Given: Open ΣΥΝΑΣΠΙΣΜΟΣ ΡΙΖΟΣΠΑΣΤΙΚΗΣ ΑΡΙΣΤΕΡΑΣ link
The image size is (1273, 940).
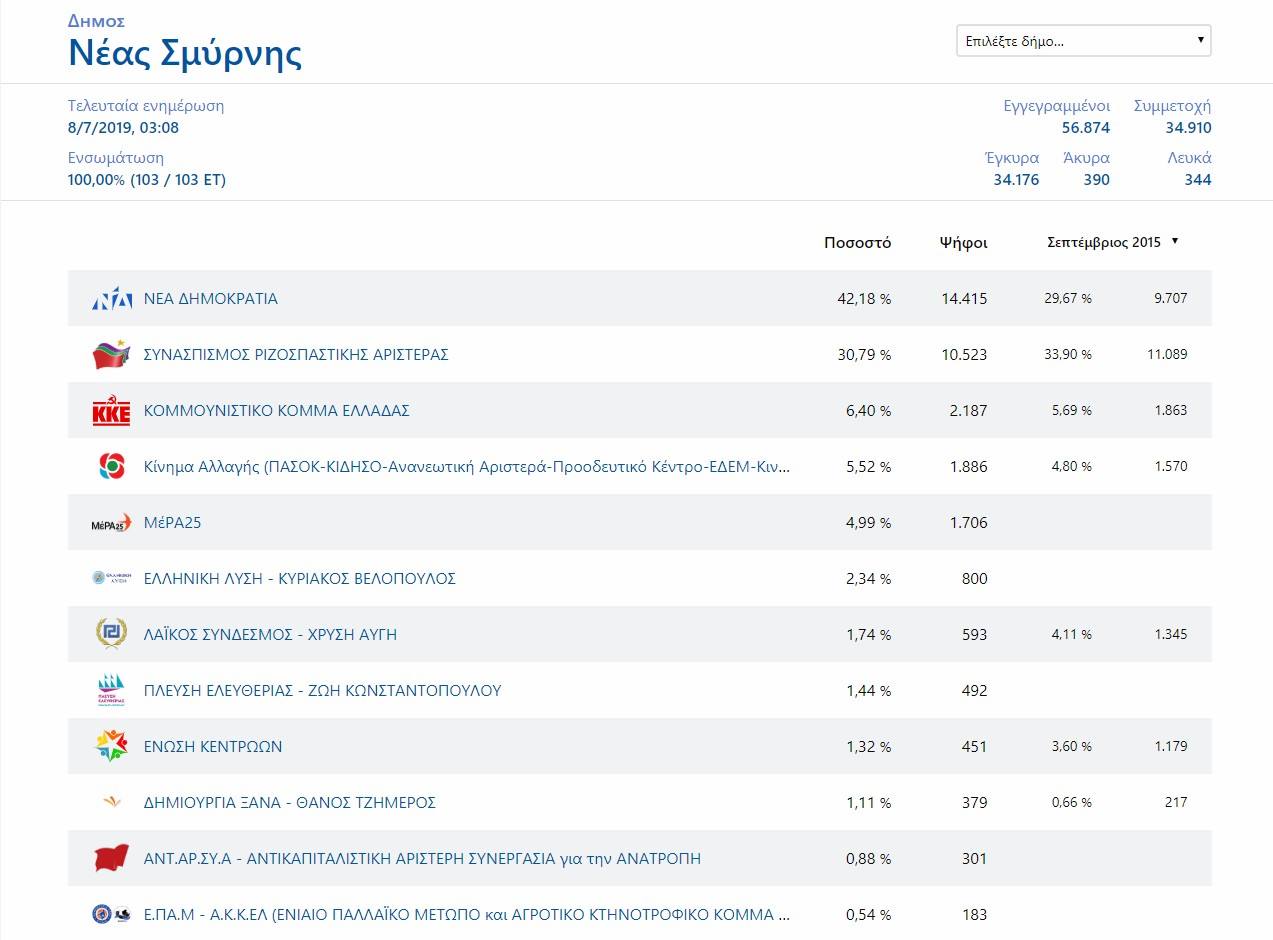Looking at the screenshot, I should point(296,355).
